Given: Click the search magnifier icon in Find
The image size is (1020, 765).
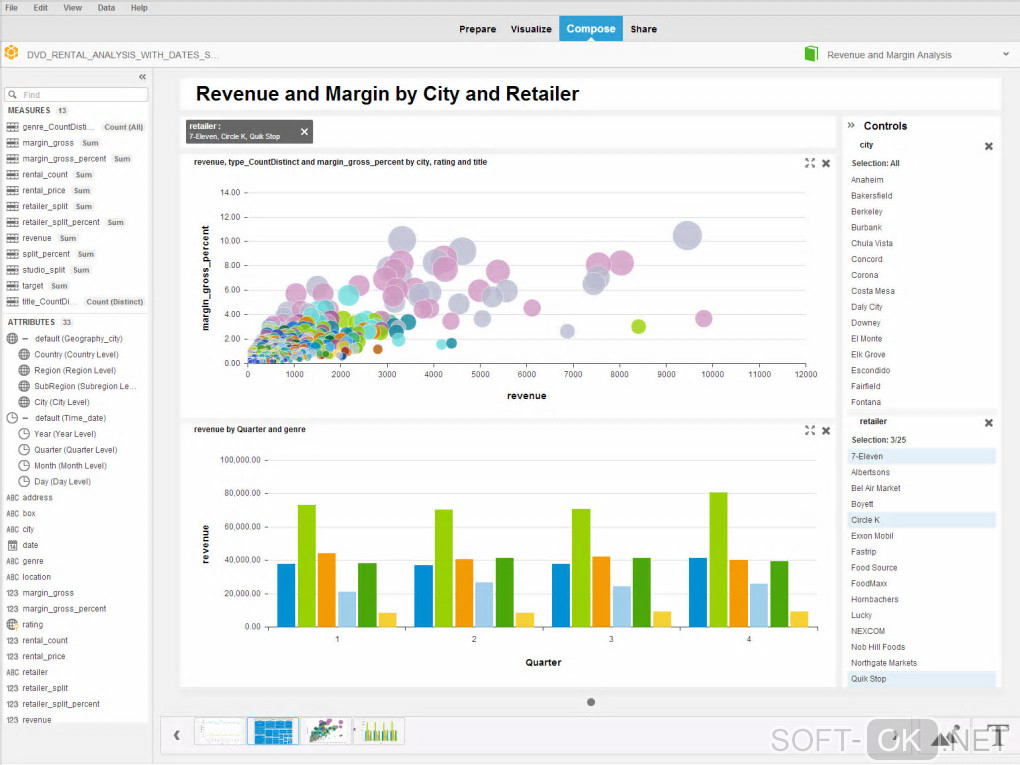Looking at the screenshot, I should [12, 94].
